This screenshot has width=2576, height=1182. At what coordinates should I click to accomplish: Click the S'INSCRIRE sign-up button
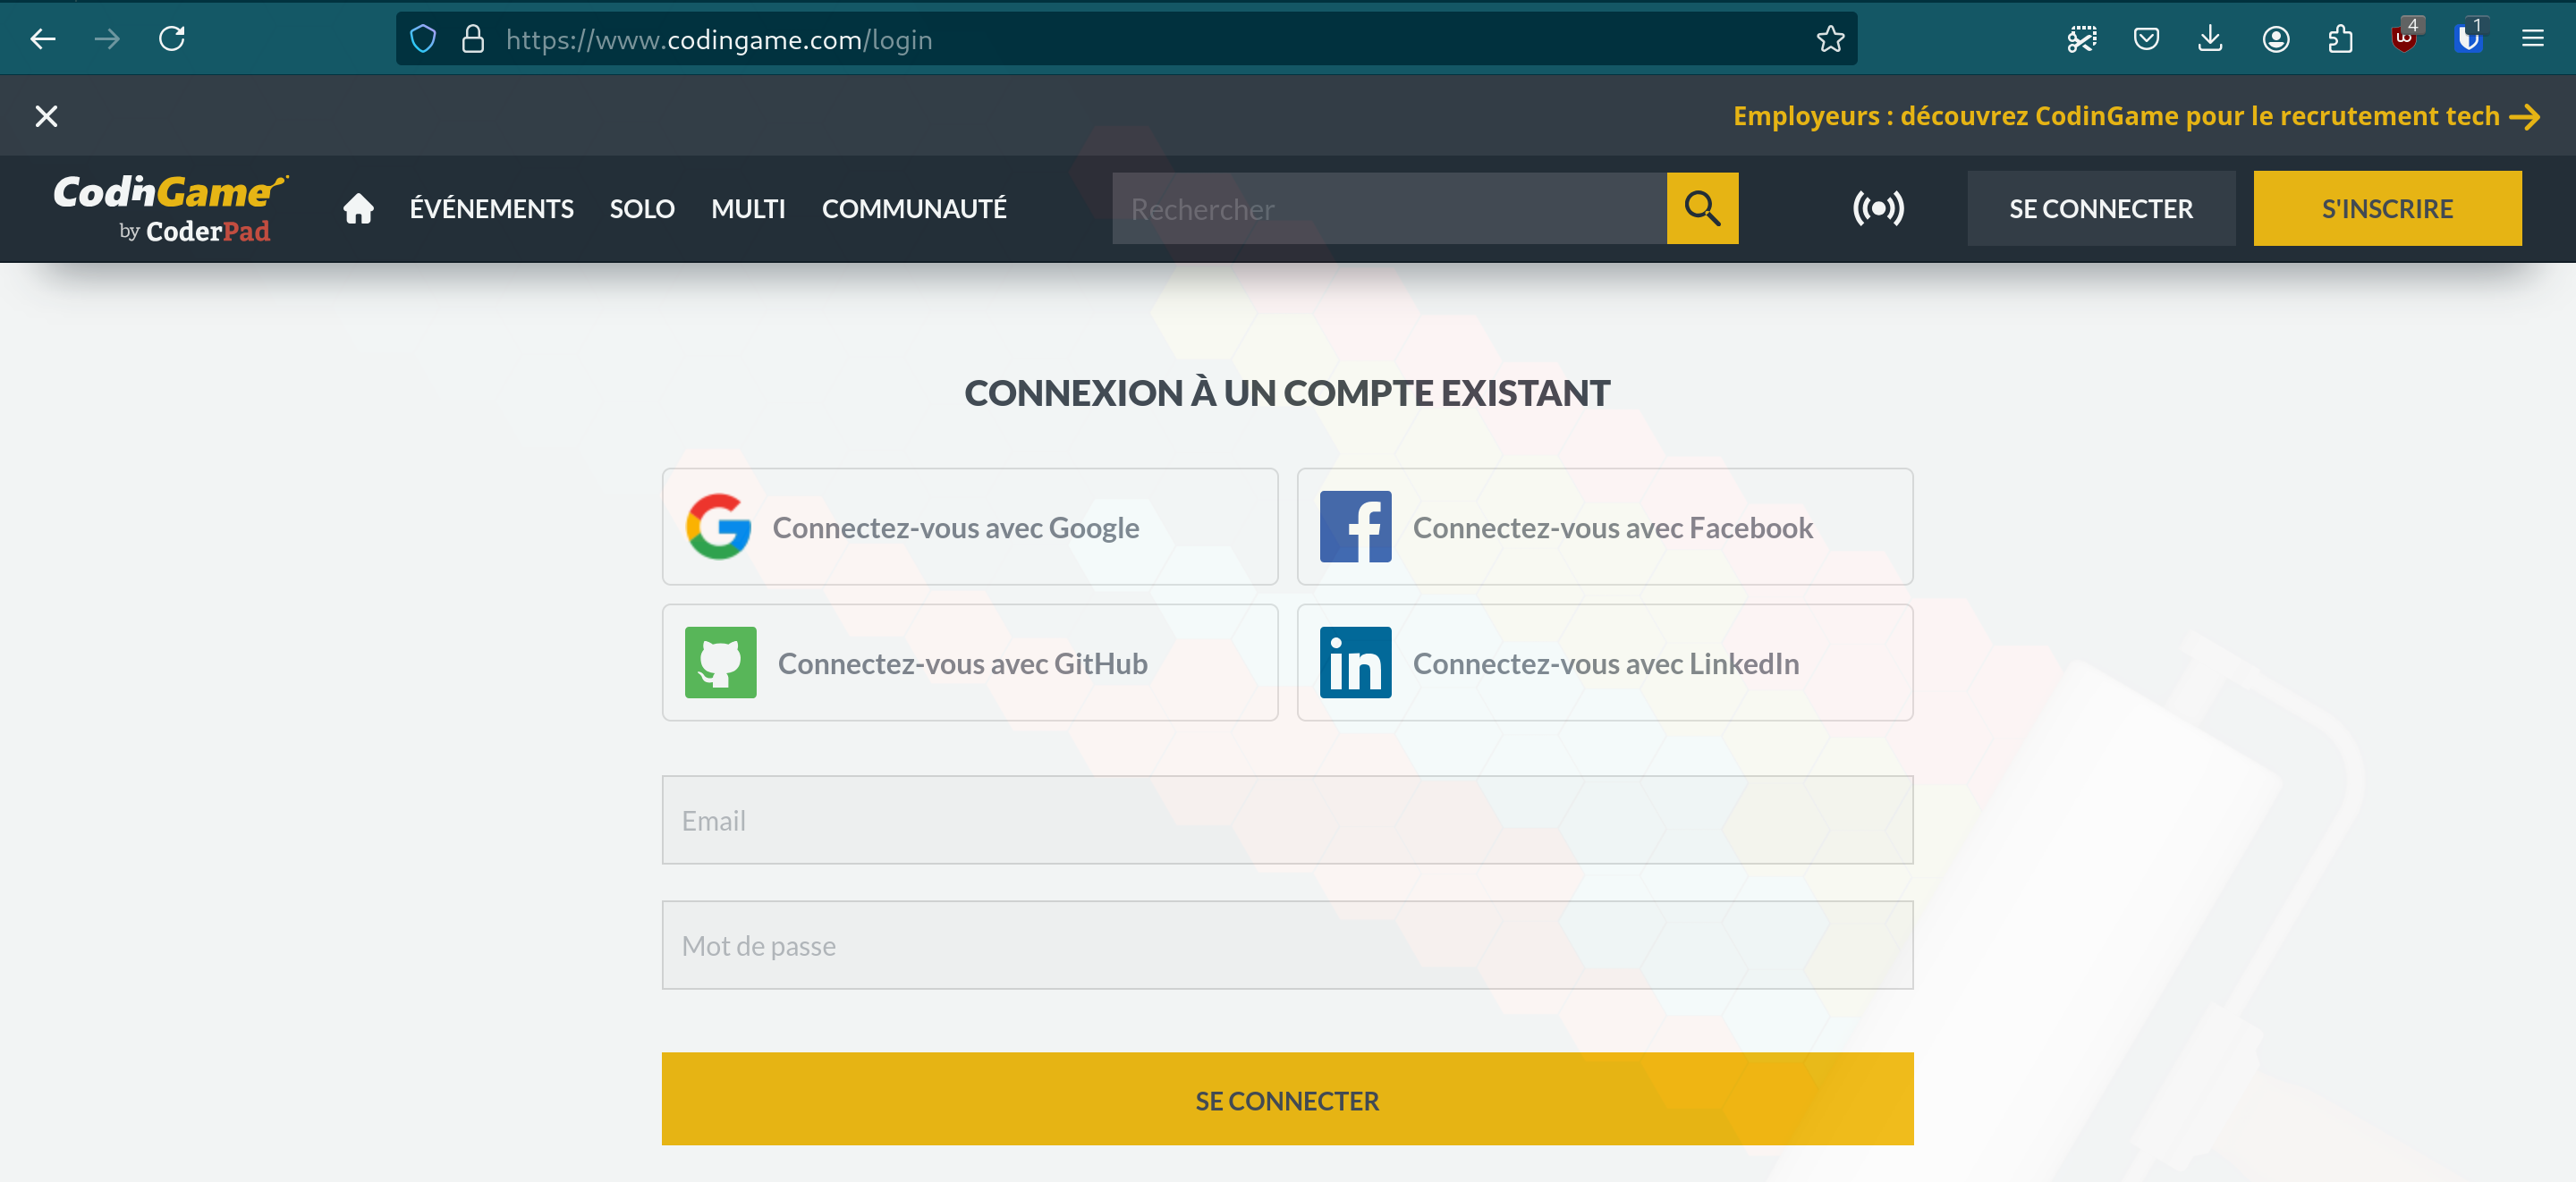tap(2387, 208)
